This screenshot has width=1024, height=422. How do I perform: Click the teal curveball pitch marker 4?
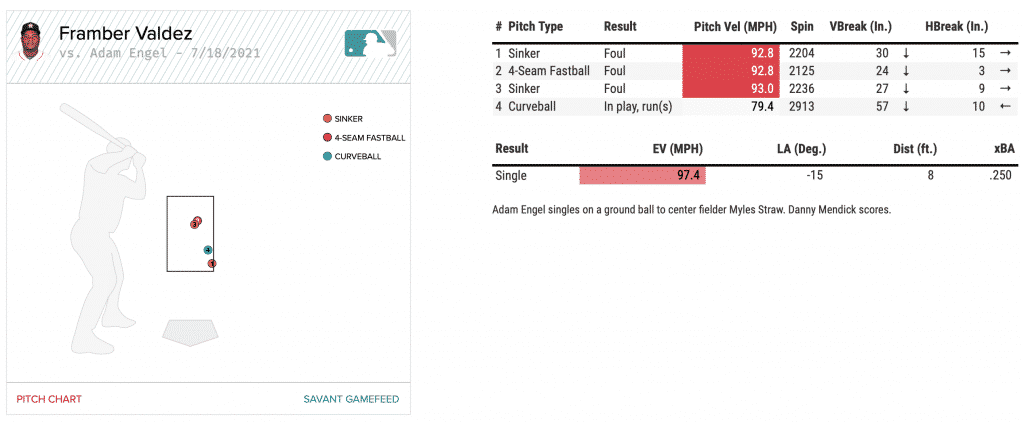click(x=208, y=250)
